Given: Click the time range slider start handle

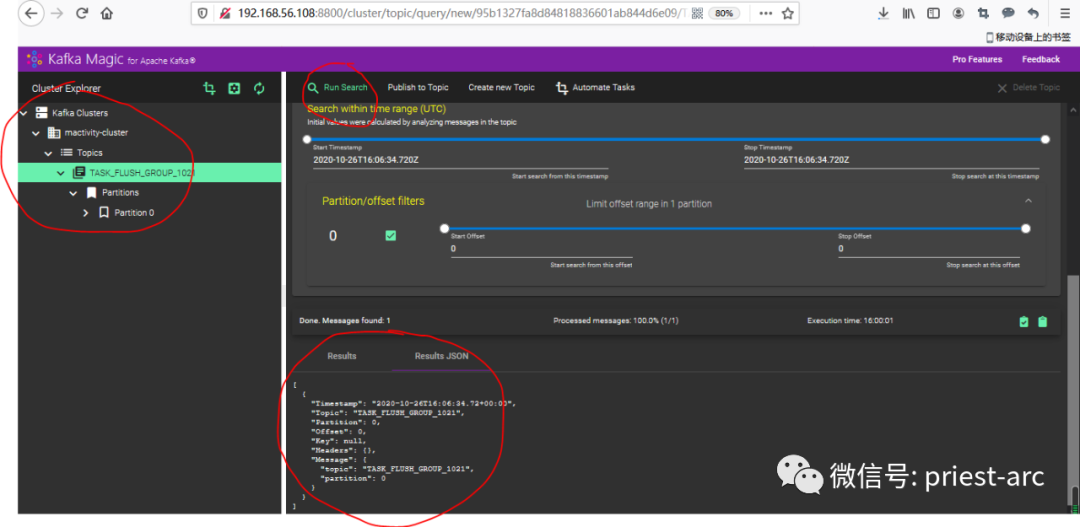Looking at the screenshot, I should point(307,139).
